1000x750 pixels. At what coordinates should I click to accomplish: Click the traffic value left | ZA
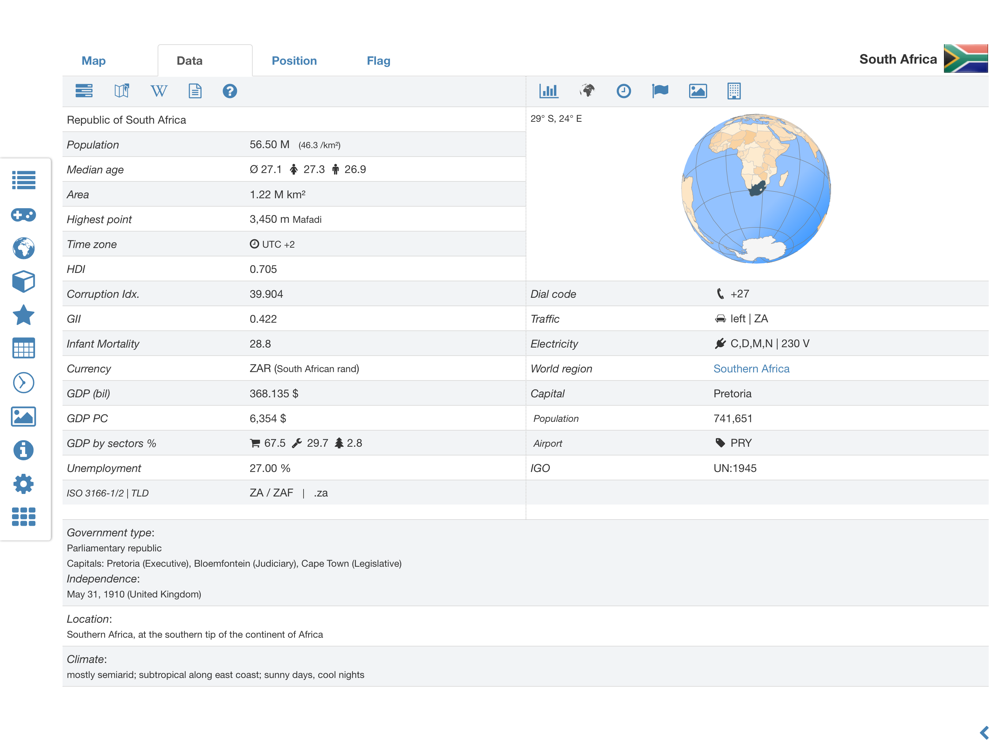click(741, 319)
